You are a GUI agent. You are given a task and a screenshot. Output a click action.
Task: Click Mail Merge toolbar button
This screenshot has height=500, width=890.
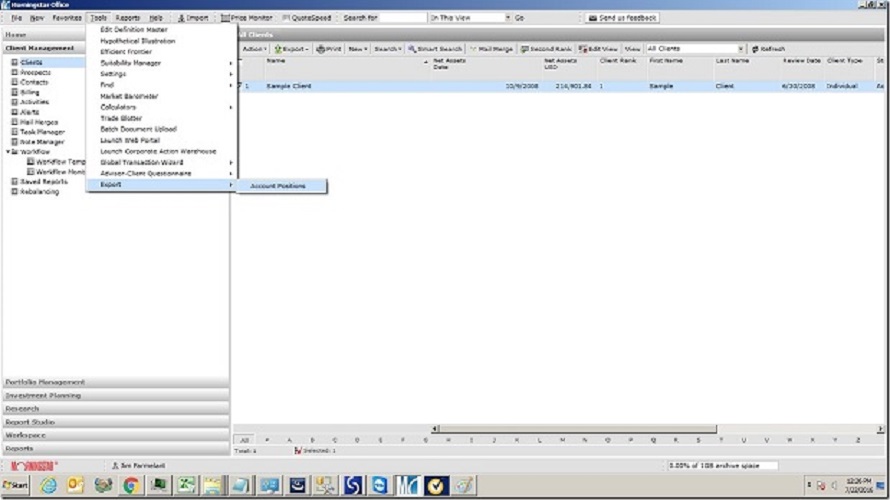[x=491, y=49]
